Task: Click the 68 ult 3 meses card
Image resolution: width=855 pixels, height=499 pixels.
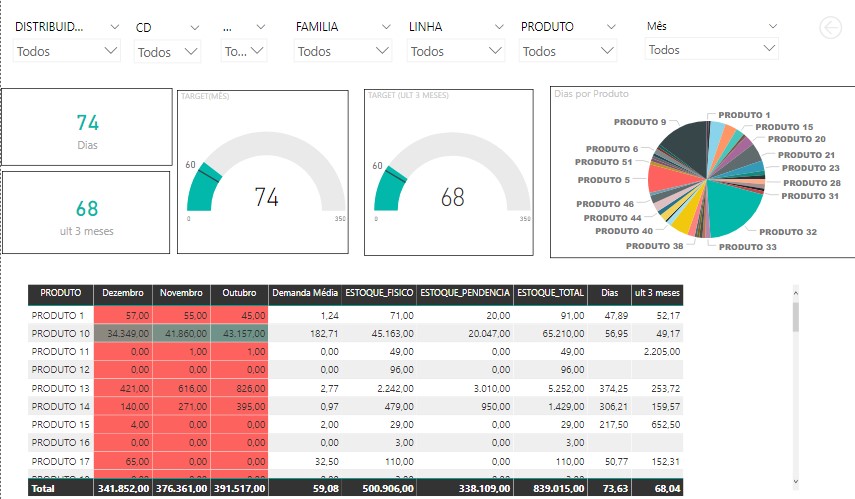Action: (87, 213)
